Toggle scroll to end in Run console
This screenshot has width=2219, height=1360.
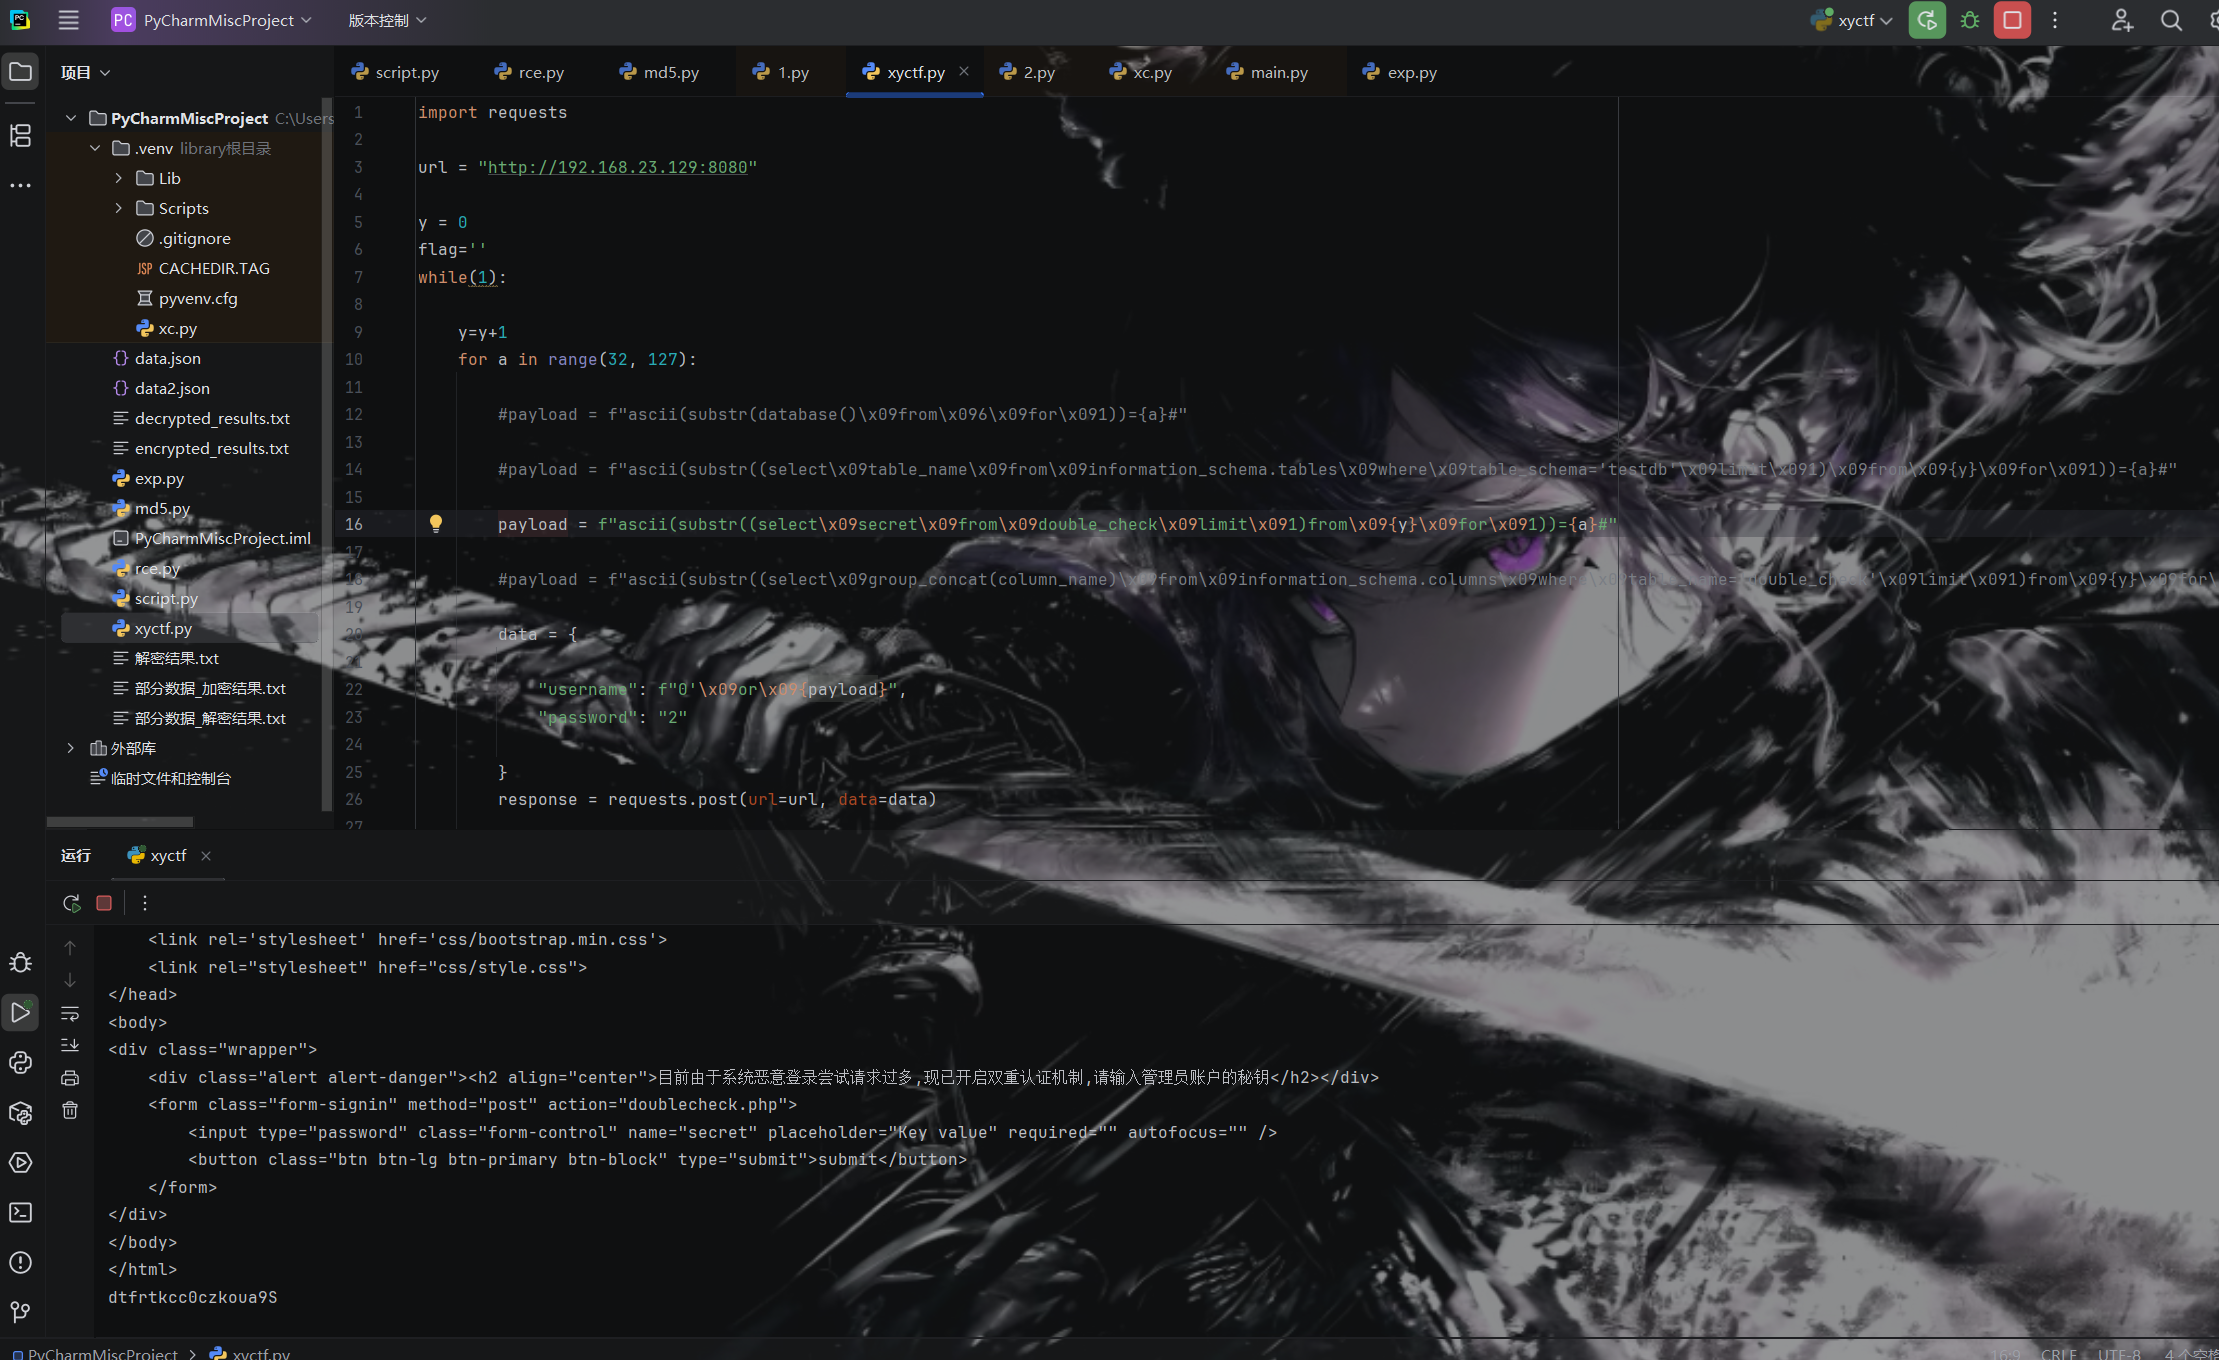pyautogui.click(x=70, y=1045)
